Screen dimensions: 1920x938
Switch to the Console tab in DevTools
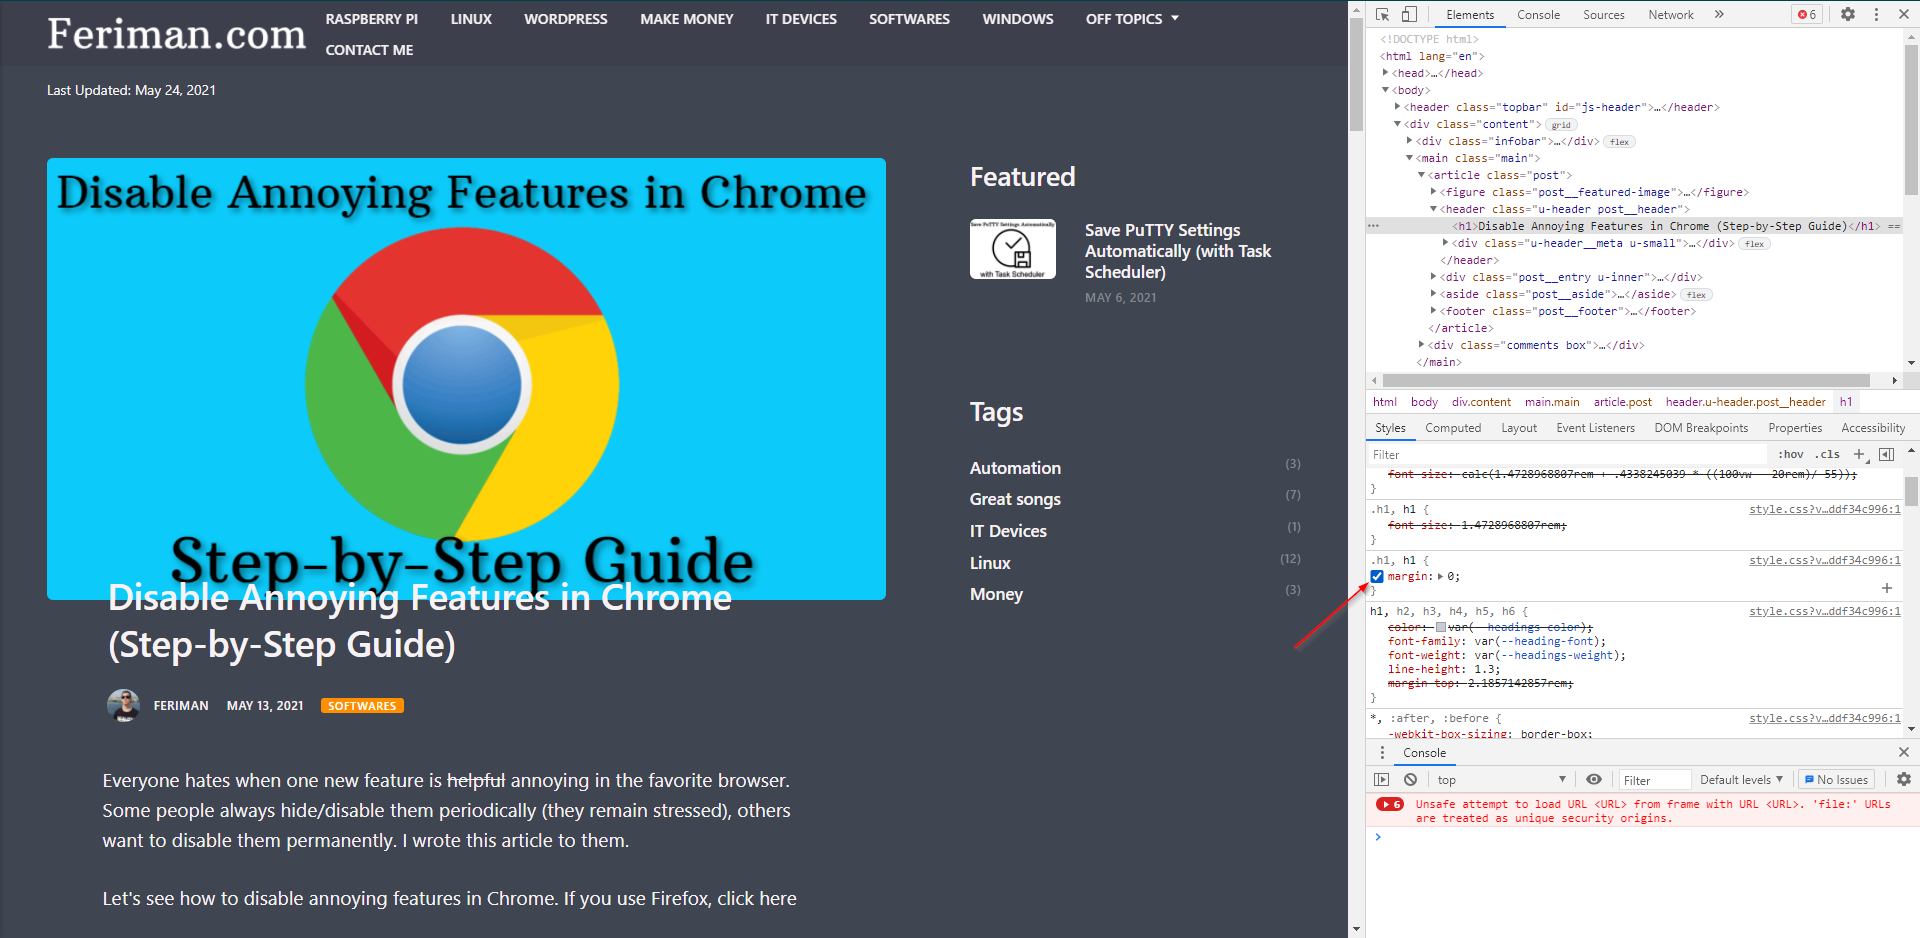[x=1538, y=15]
